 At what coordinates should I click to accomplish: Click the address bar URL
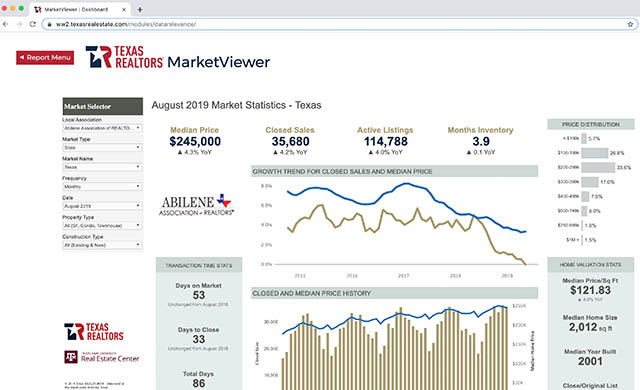coord(126,24)
